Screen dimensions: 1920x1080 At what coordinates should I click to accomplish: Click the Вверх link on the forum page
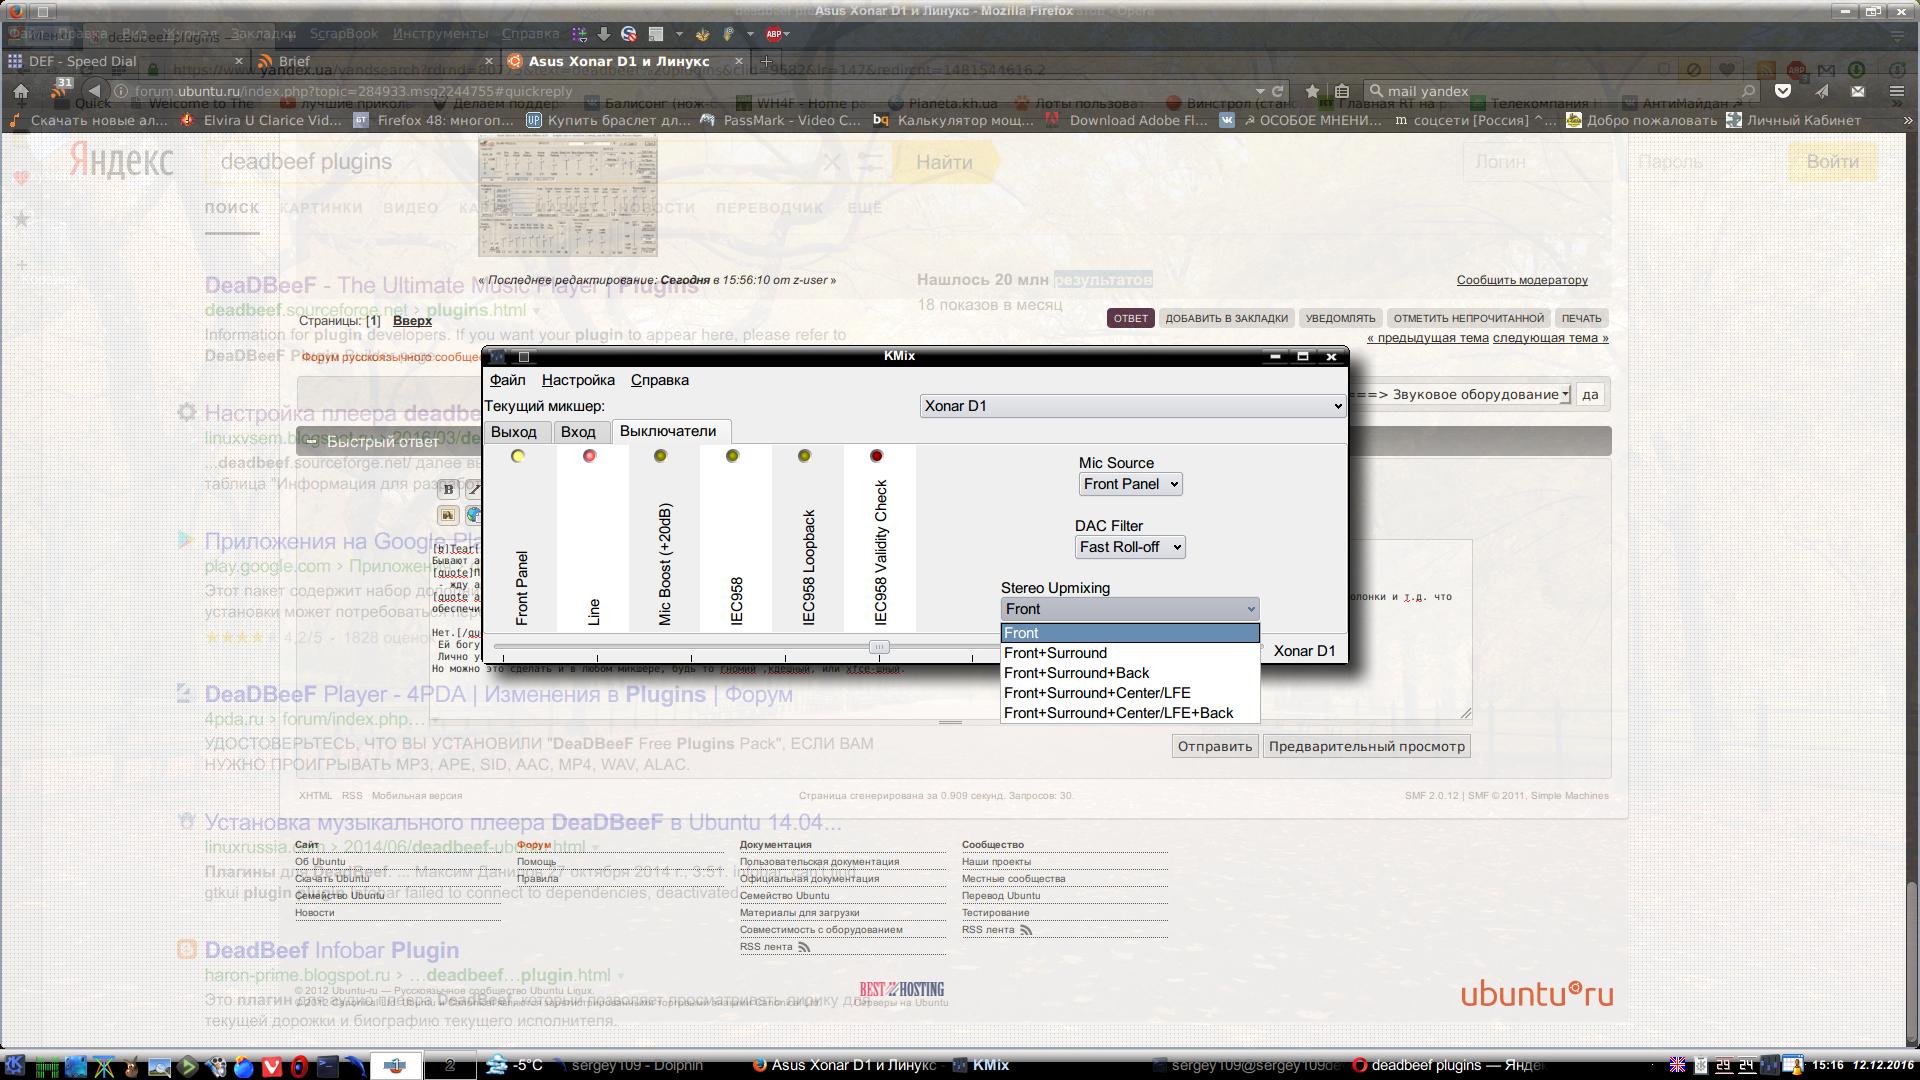pyautogui.click(x=412, y=321)
